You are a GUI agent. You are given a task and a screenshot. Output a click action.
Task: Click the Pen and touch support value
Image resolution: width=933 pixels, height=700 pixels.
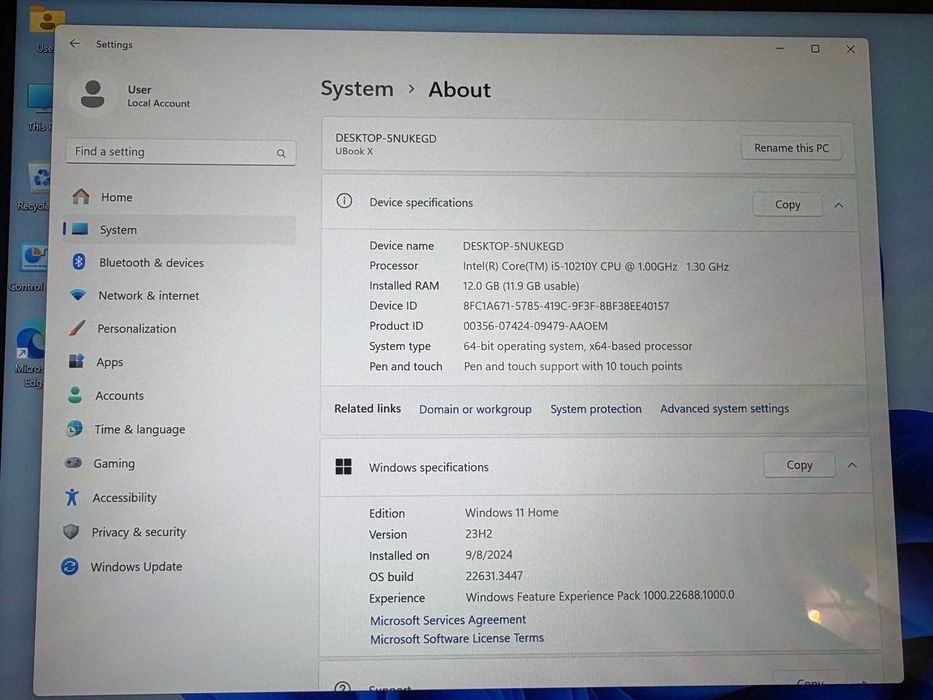tap(573, 366)
